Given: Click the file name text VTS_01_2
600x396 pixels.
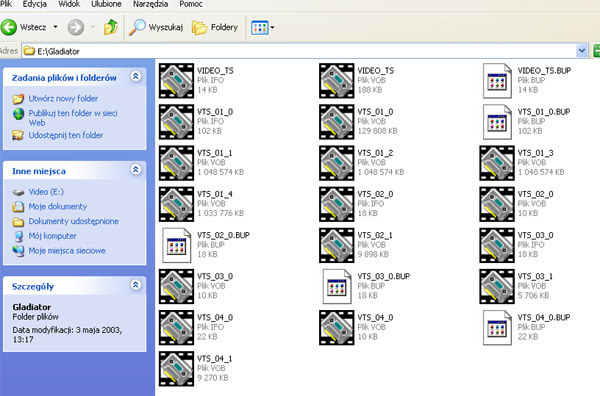Looking at the screenshot, I should coord(375,153).
